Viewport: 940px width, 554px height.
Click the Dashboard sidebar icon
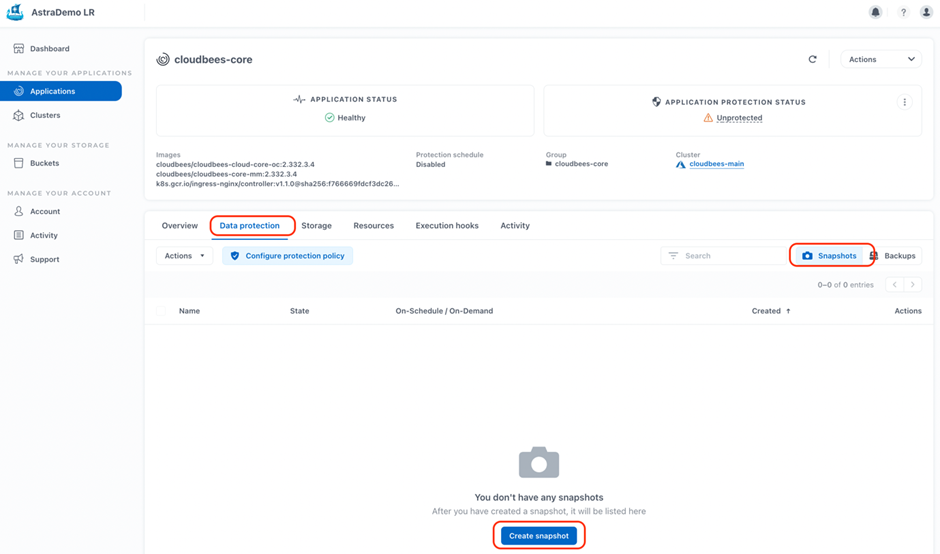pos(19,49)
